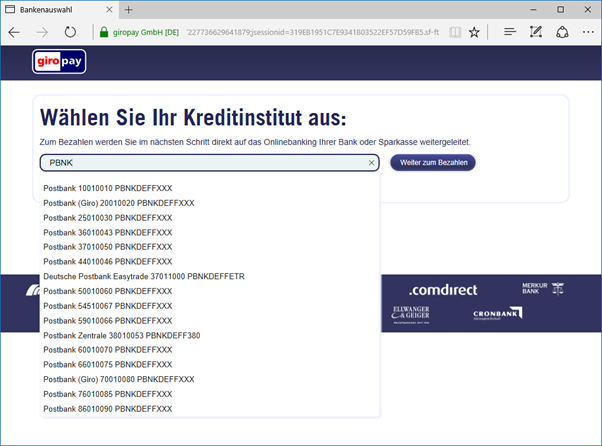Choose Deutsche Postbank Easytrade 37011000 entry
602x446 pixels.
(x=144, y=276)
